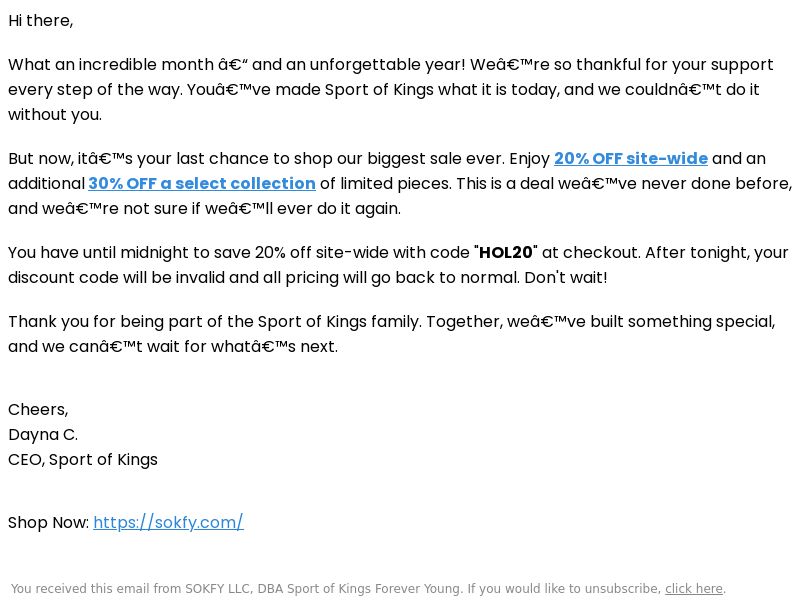
Task: Click the "Hi there," greeting line
Action: 41,21
